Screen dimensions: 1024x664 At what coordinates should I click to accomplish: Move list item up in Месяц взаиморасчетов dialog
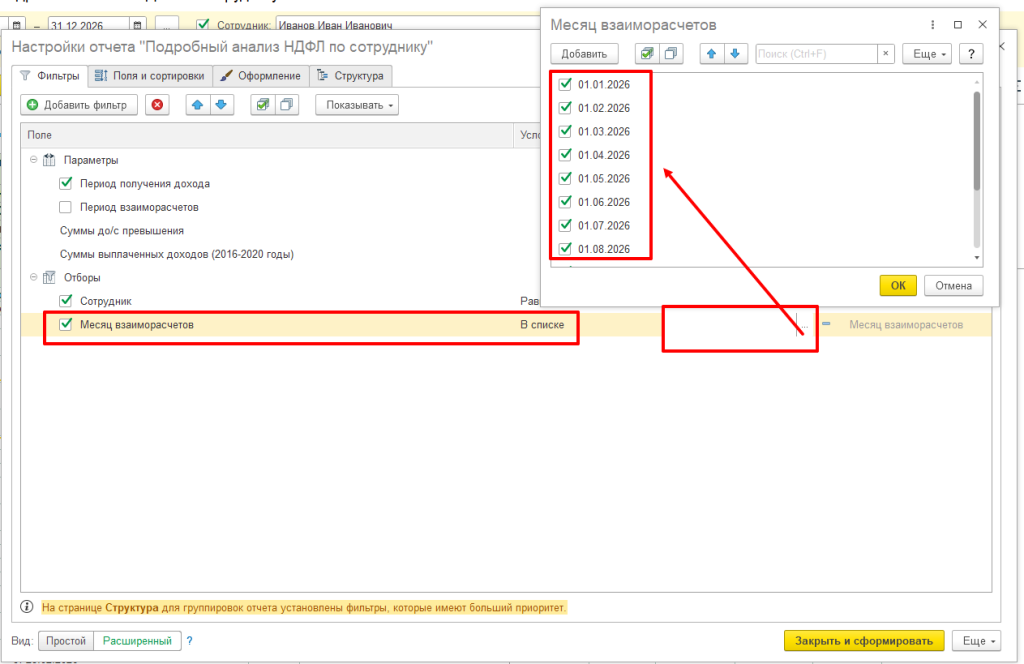pyautogui.click(x=712, y=54)
